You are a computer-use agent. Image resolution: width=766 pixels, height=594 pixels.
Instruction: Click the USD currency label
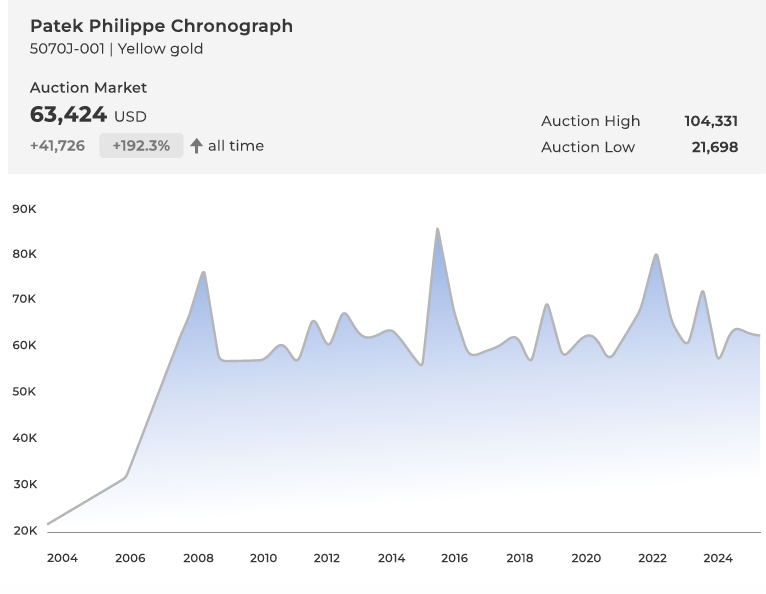[130, 117]
